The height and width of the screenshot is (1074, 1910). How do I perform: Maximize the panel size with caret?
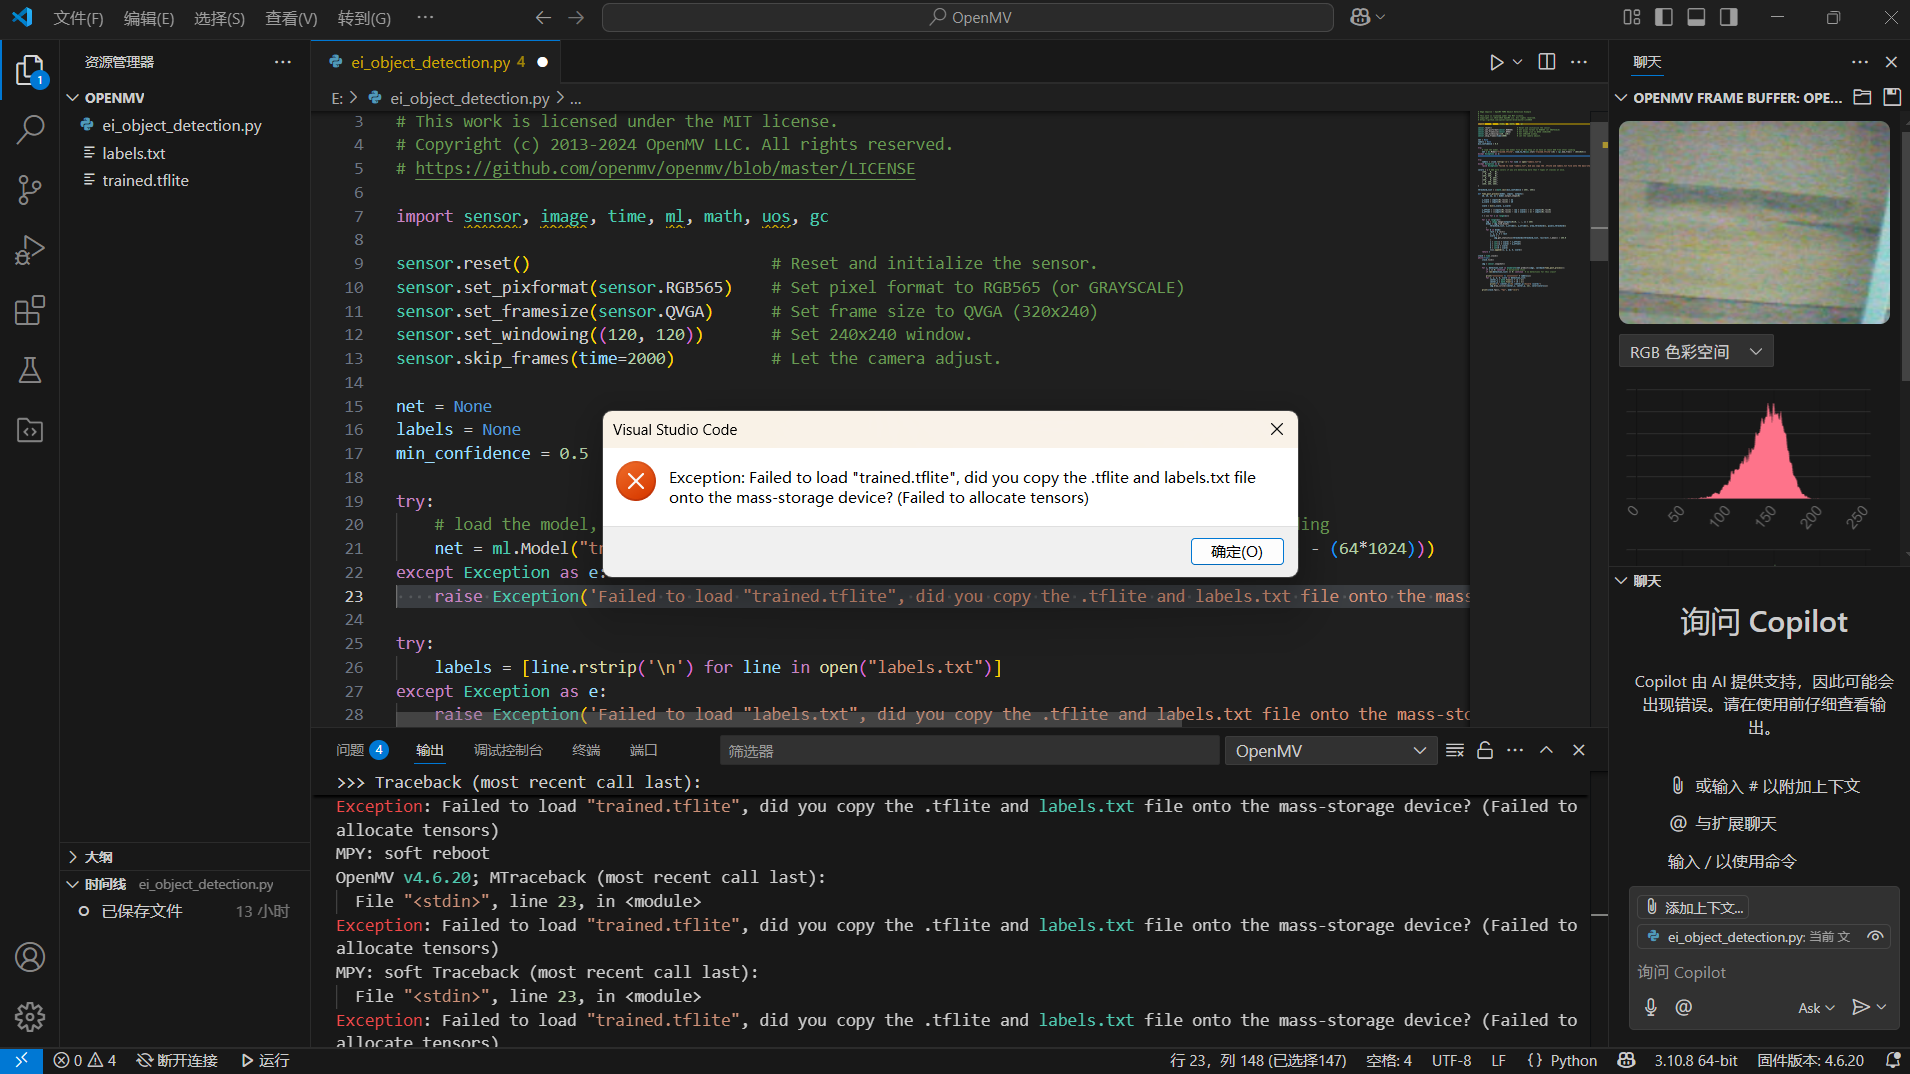point(1546,751)
